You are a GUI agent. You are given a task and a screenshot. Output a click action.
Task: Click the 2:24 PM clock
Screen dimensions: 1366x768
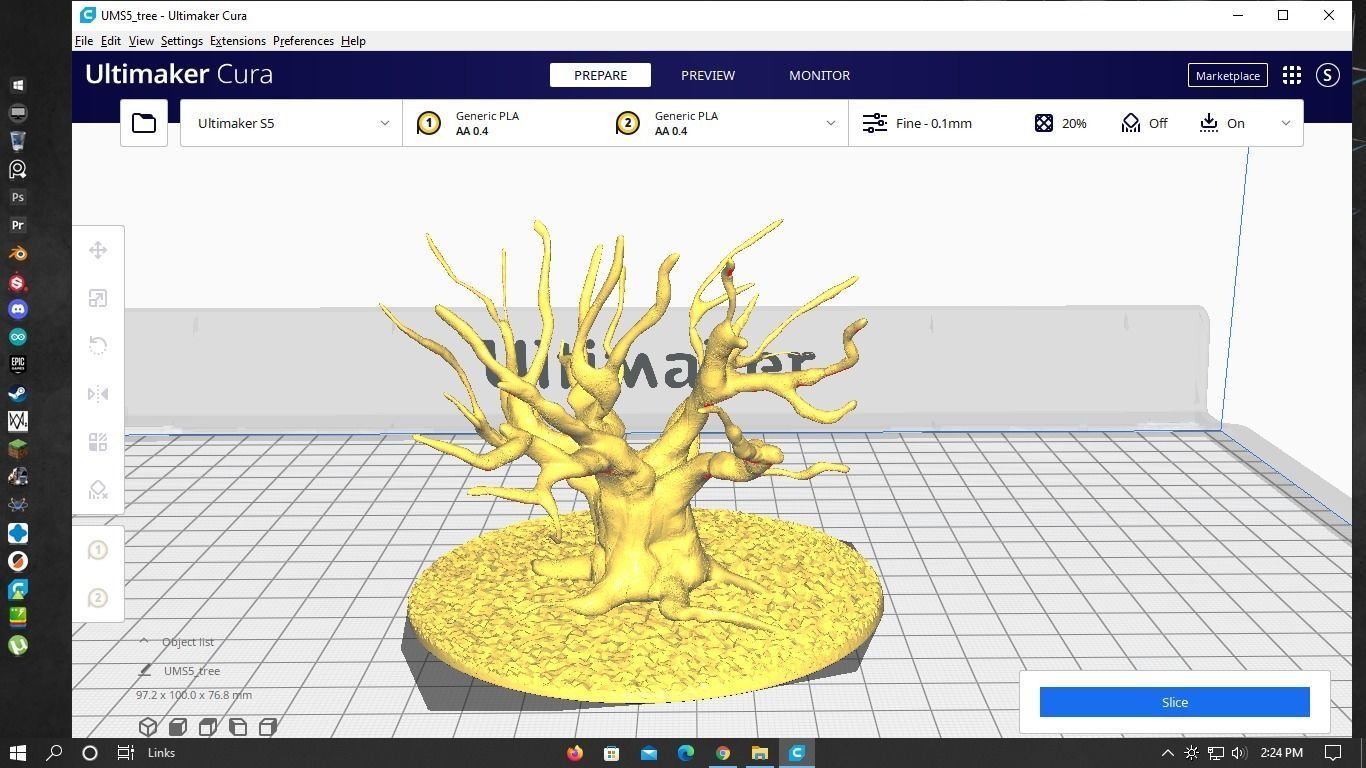click(1281, 753)
